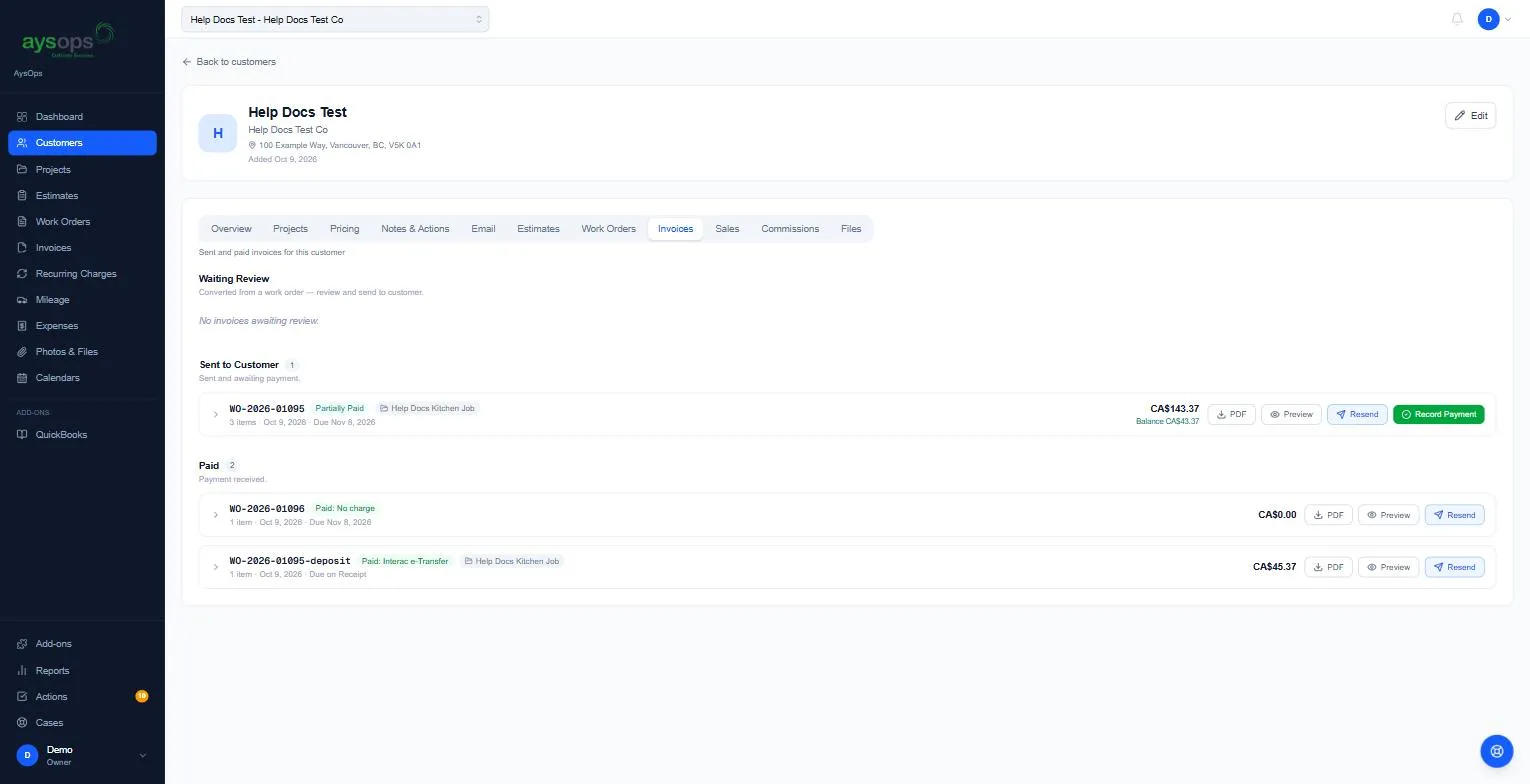Viewport: 1530px width, 784px height.
Task: Open Expenses in the sidebar
Action: coord(82,326)
